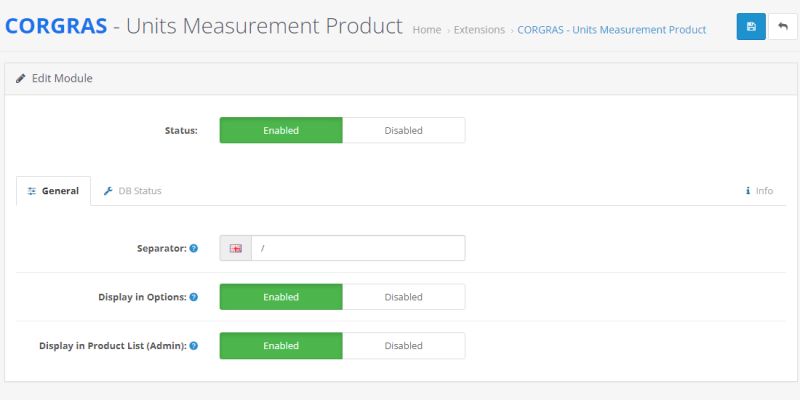This screenshot has width=800, height=400.
Task: Go to Home breadcrumb link
Action: (427, 30)
